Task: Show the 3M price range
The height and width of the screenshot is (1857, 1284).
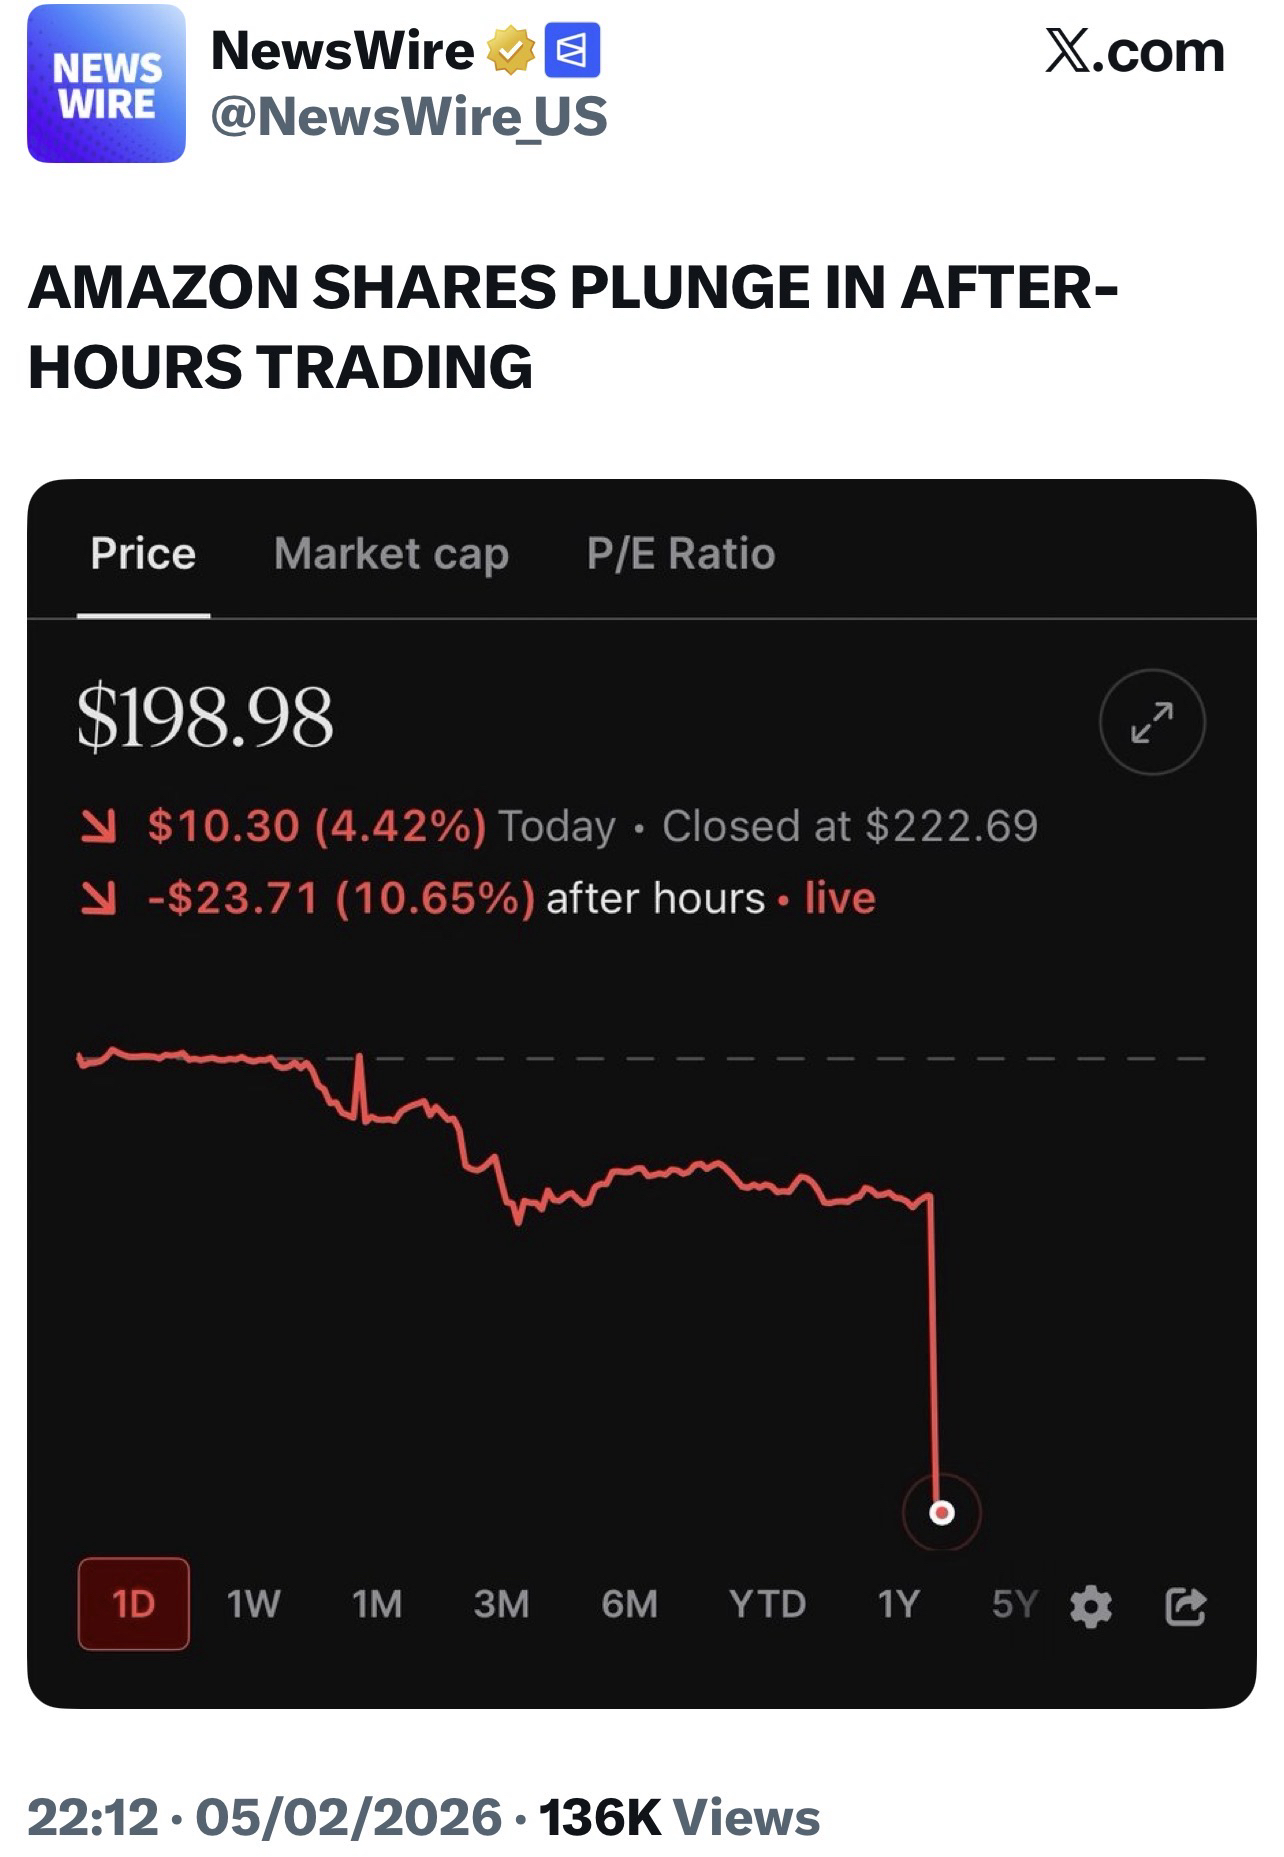Action: (501, 1604)
